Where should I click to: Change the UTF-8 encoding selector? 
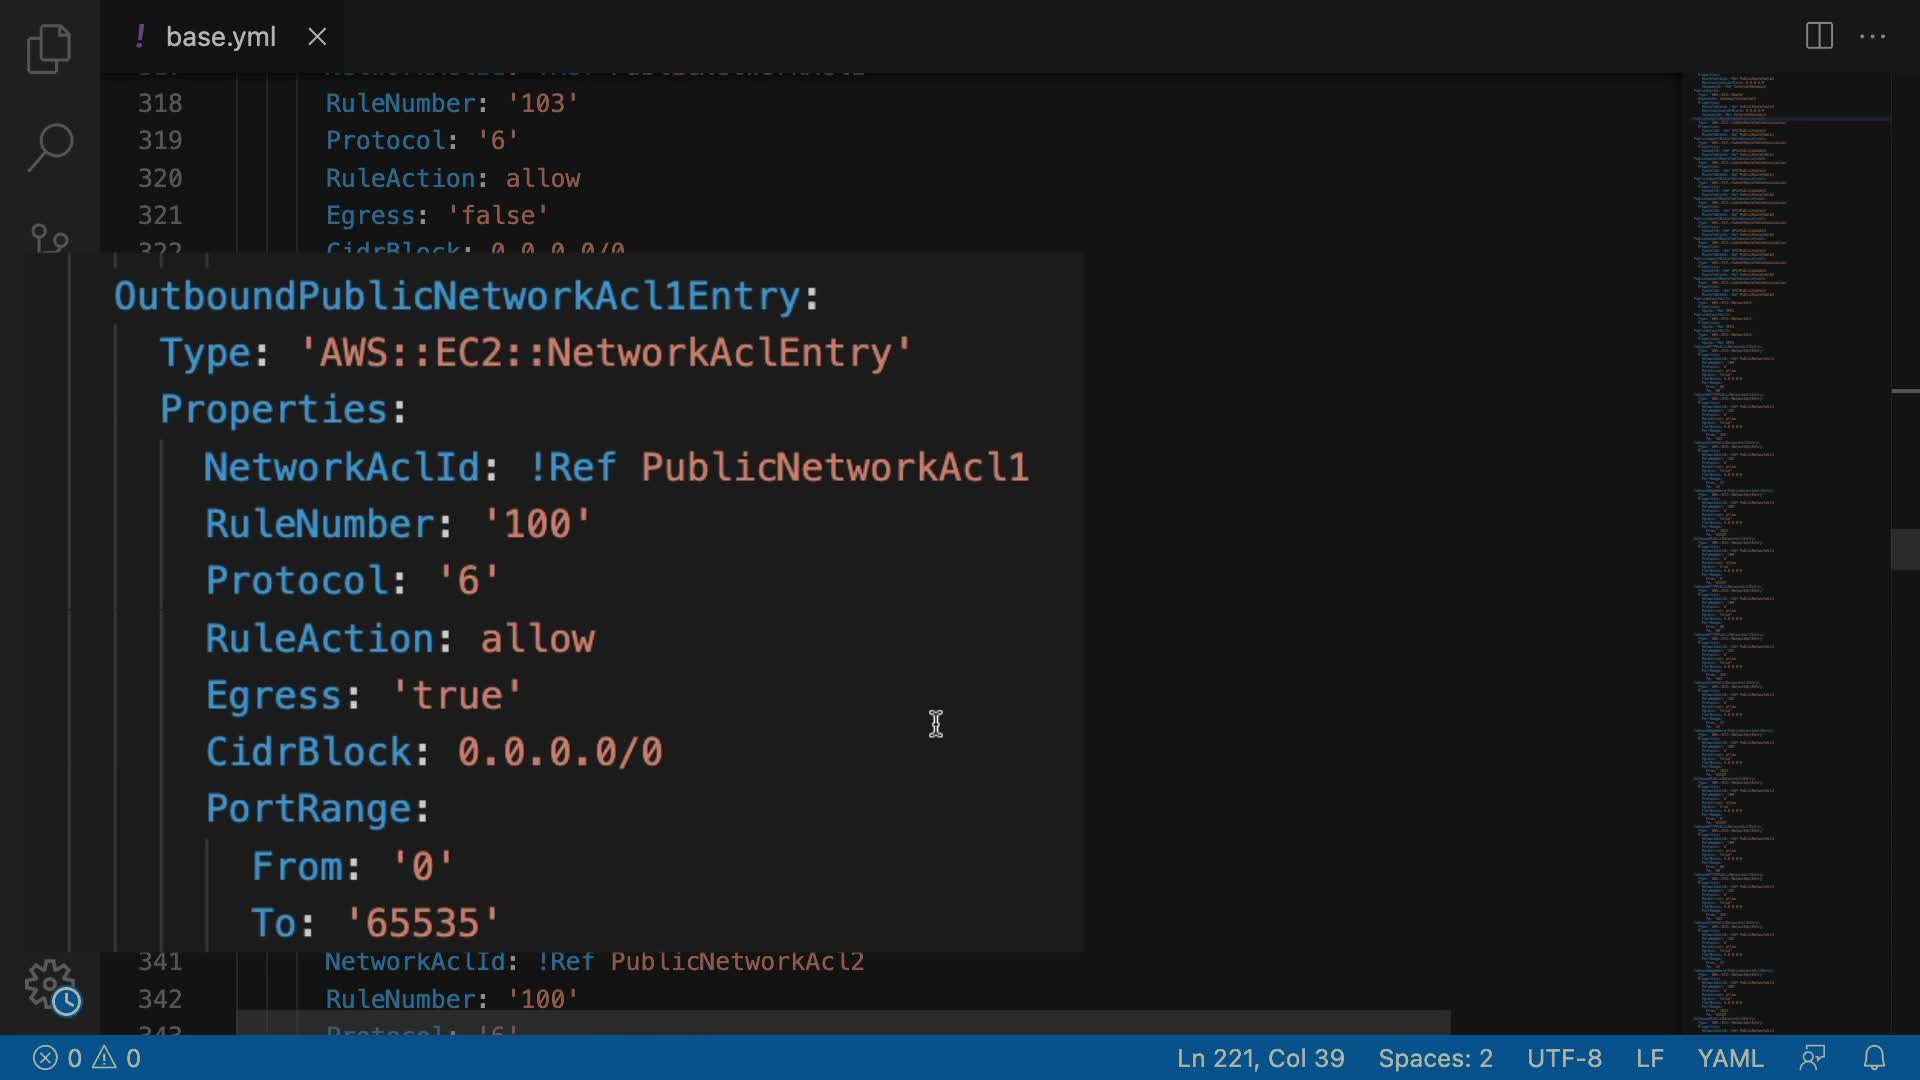pyautogui.click(x=1564, y=1058)
